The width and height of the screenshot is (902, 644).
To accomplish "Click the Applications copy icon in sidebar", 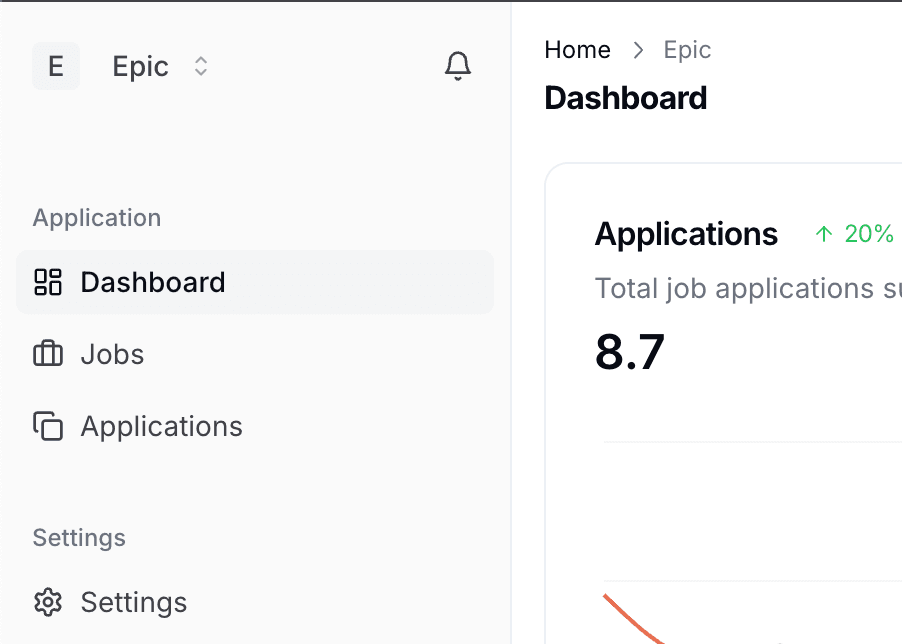I will point(48,426).
